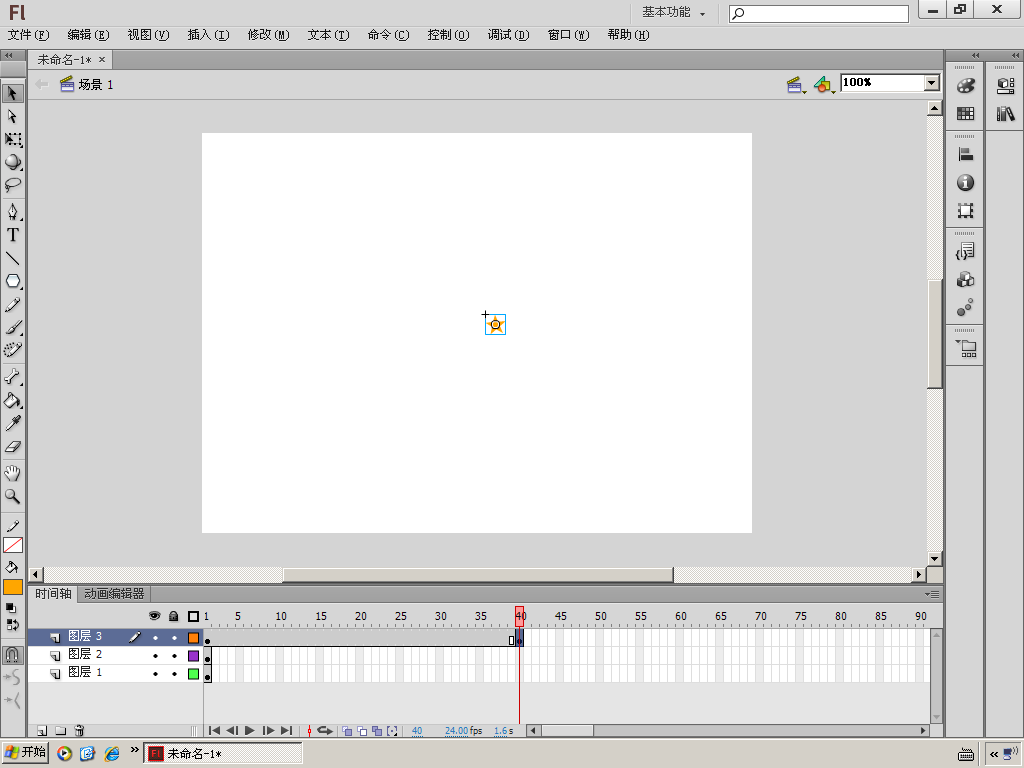Activate the Hand tool
This screenshot has width=1024, height=768.
(x=13, y=473)
